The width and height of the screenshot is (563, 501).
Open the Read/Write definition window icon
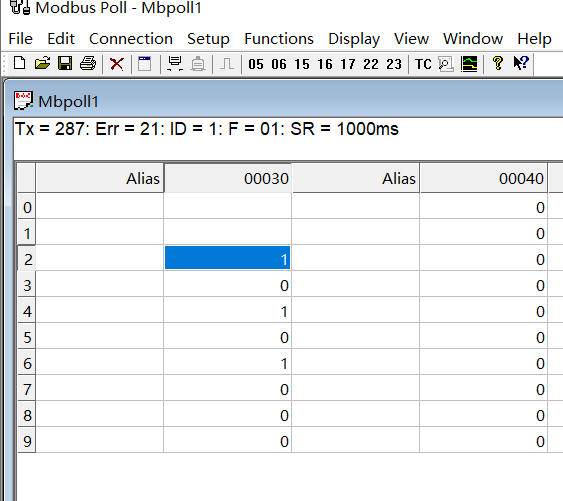pyautogui.click(x=144, y=64)
